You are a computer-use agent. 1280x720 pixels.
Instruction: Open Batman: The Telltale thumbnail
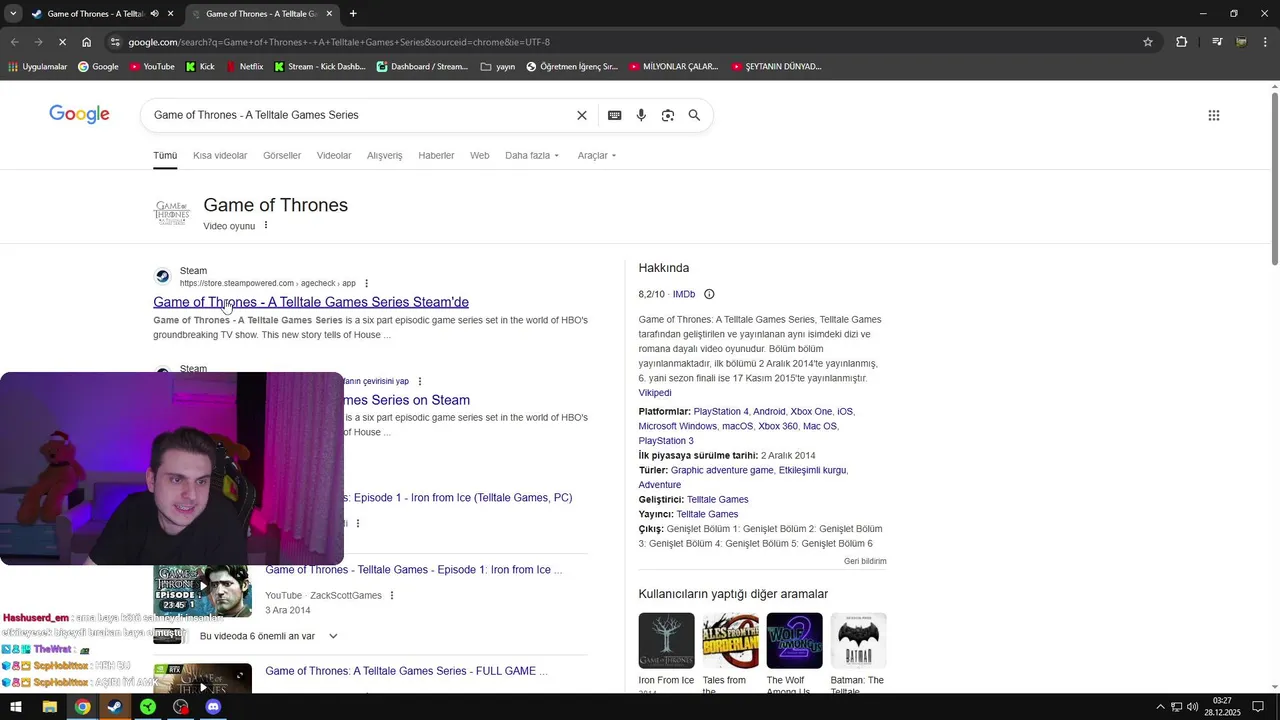click(858, 641)
